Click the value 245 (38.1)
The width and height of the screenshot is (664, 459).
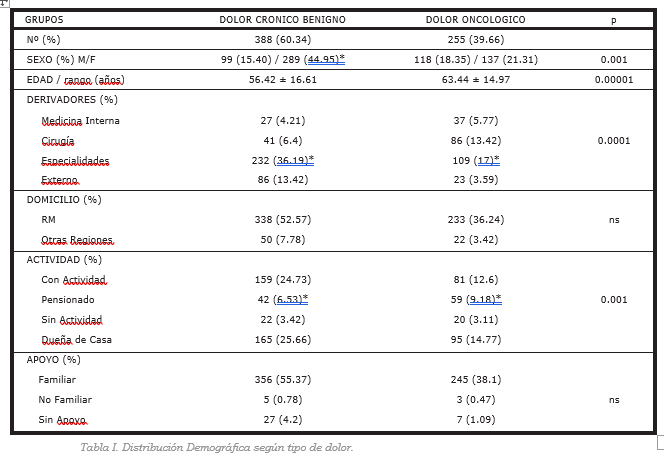pyautogui.click(x=476, y=379)
